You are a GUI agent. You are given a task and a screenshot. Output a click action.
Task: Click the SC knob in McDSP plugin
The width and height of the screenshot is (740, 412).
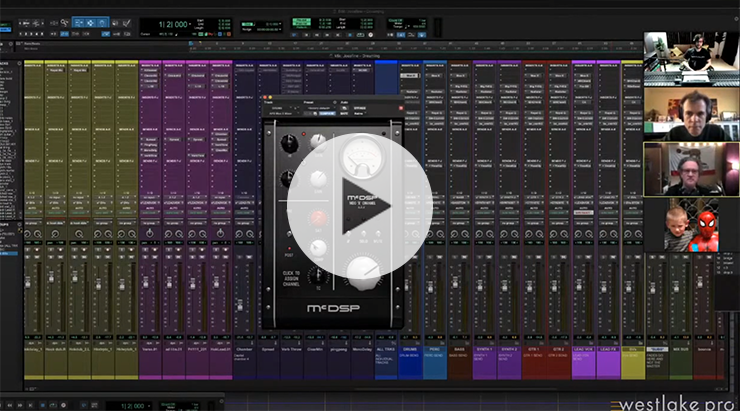coord(318,275)
